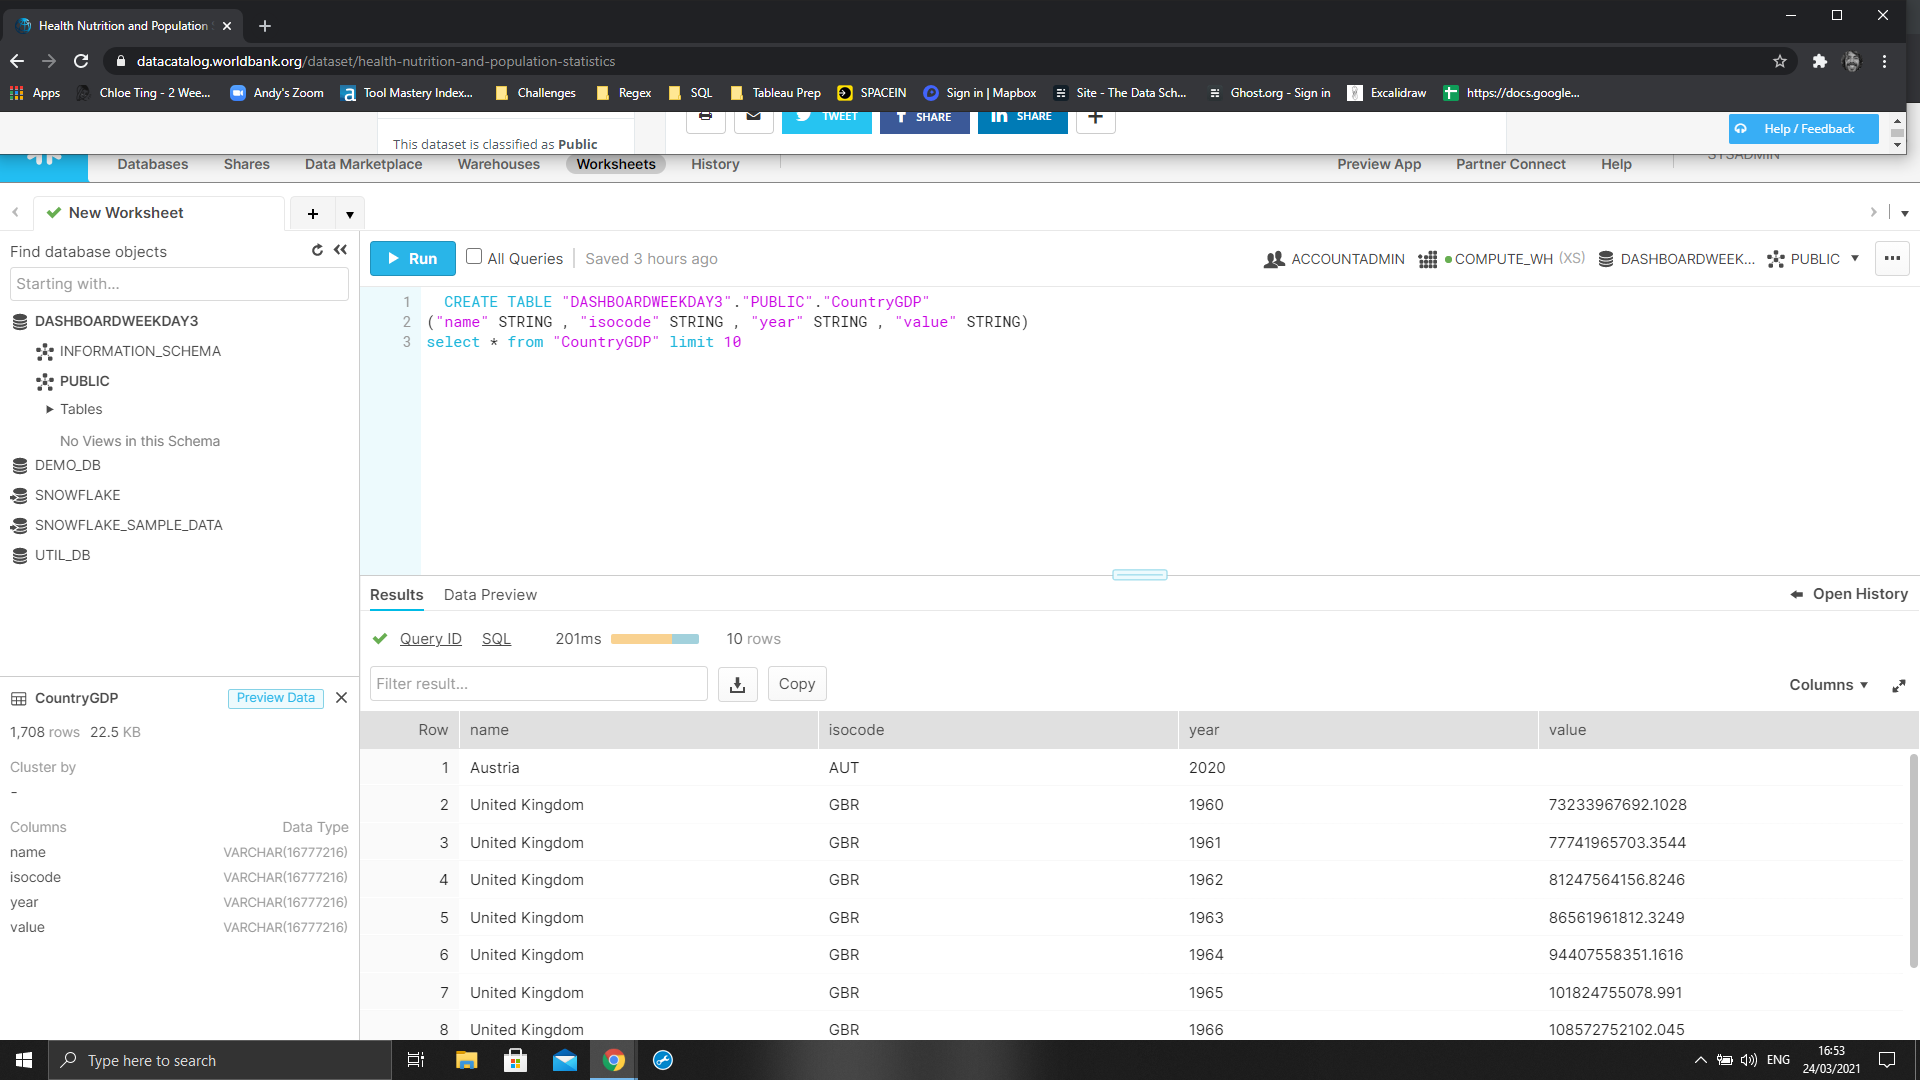Screen dimensions: 1920x1080
Task: Go to the History menu
Action: click(715, 164)
